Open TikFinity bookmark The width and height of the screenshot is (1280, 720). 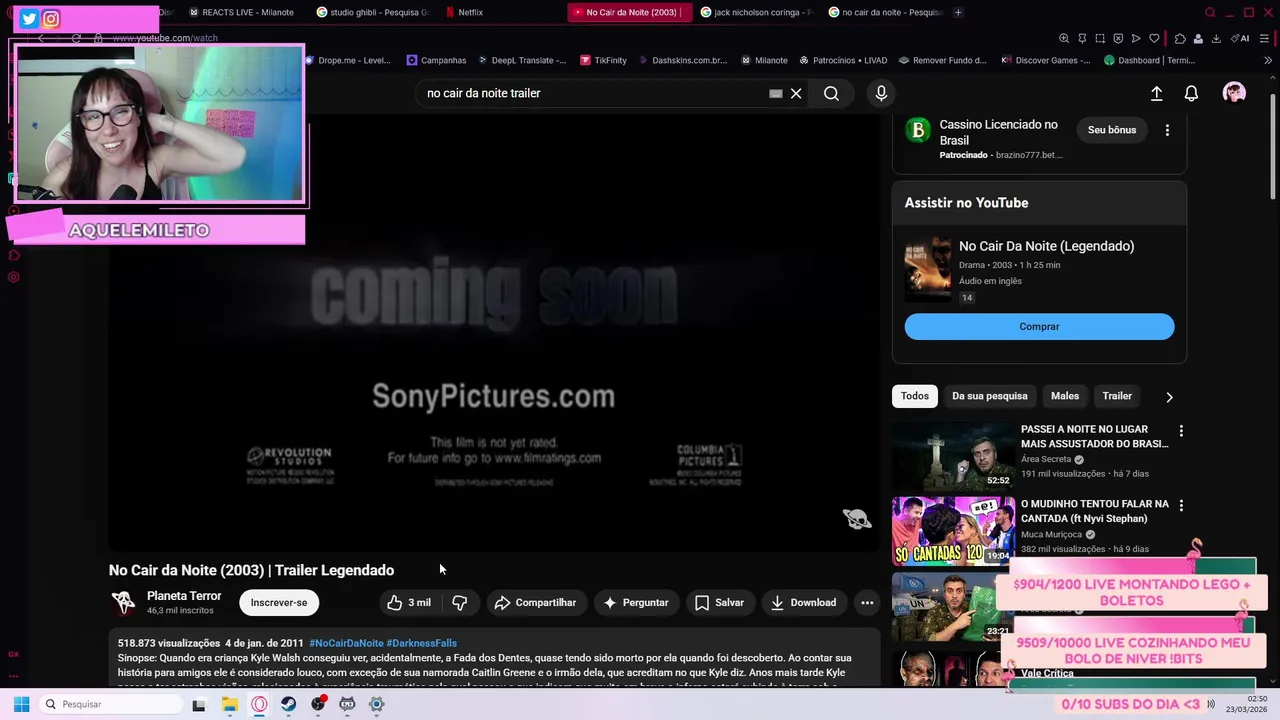[602, 60]
